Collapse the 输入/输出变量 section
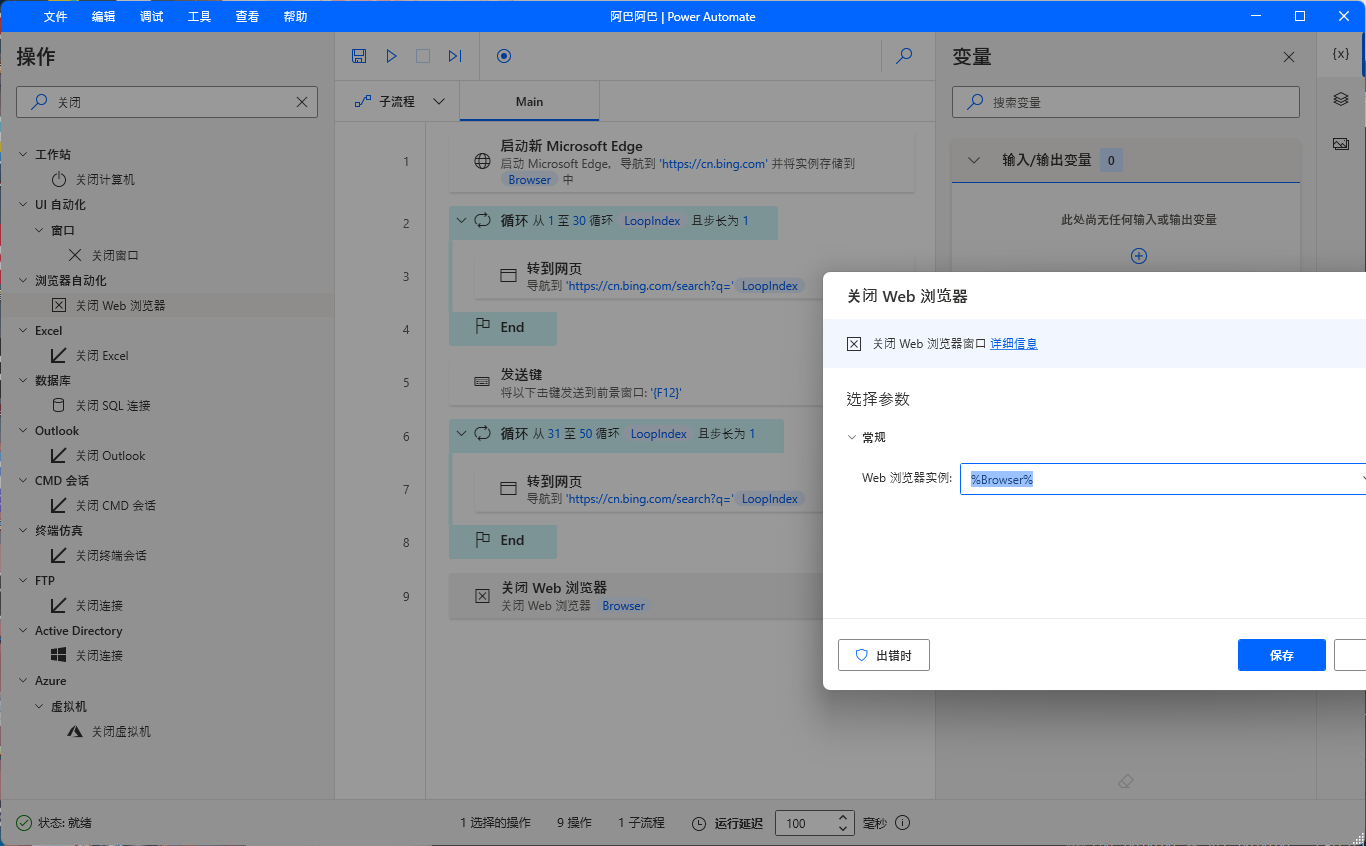1366x846 pixels. pos(974,160)
